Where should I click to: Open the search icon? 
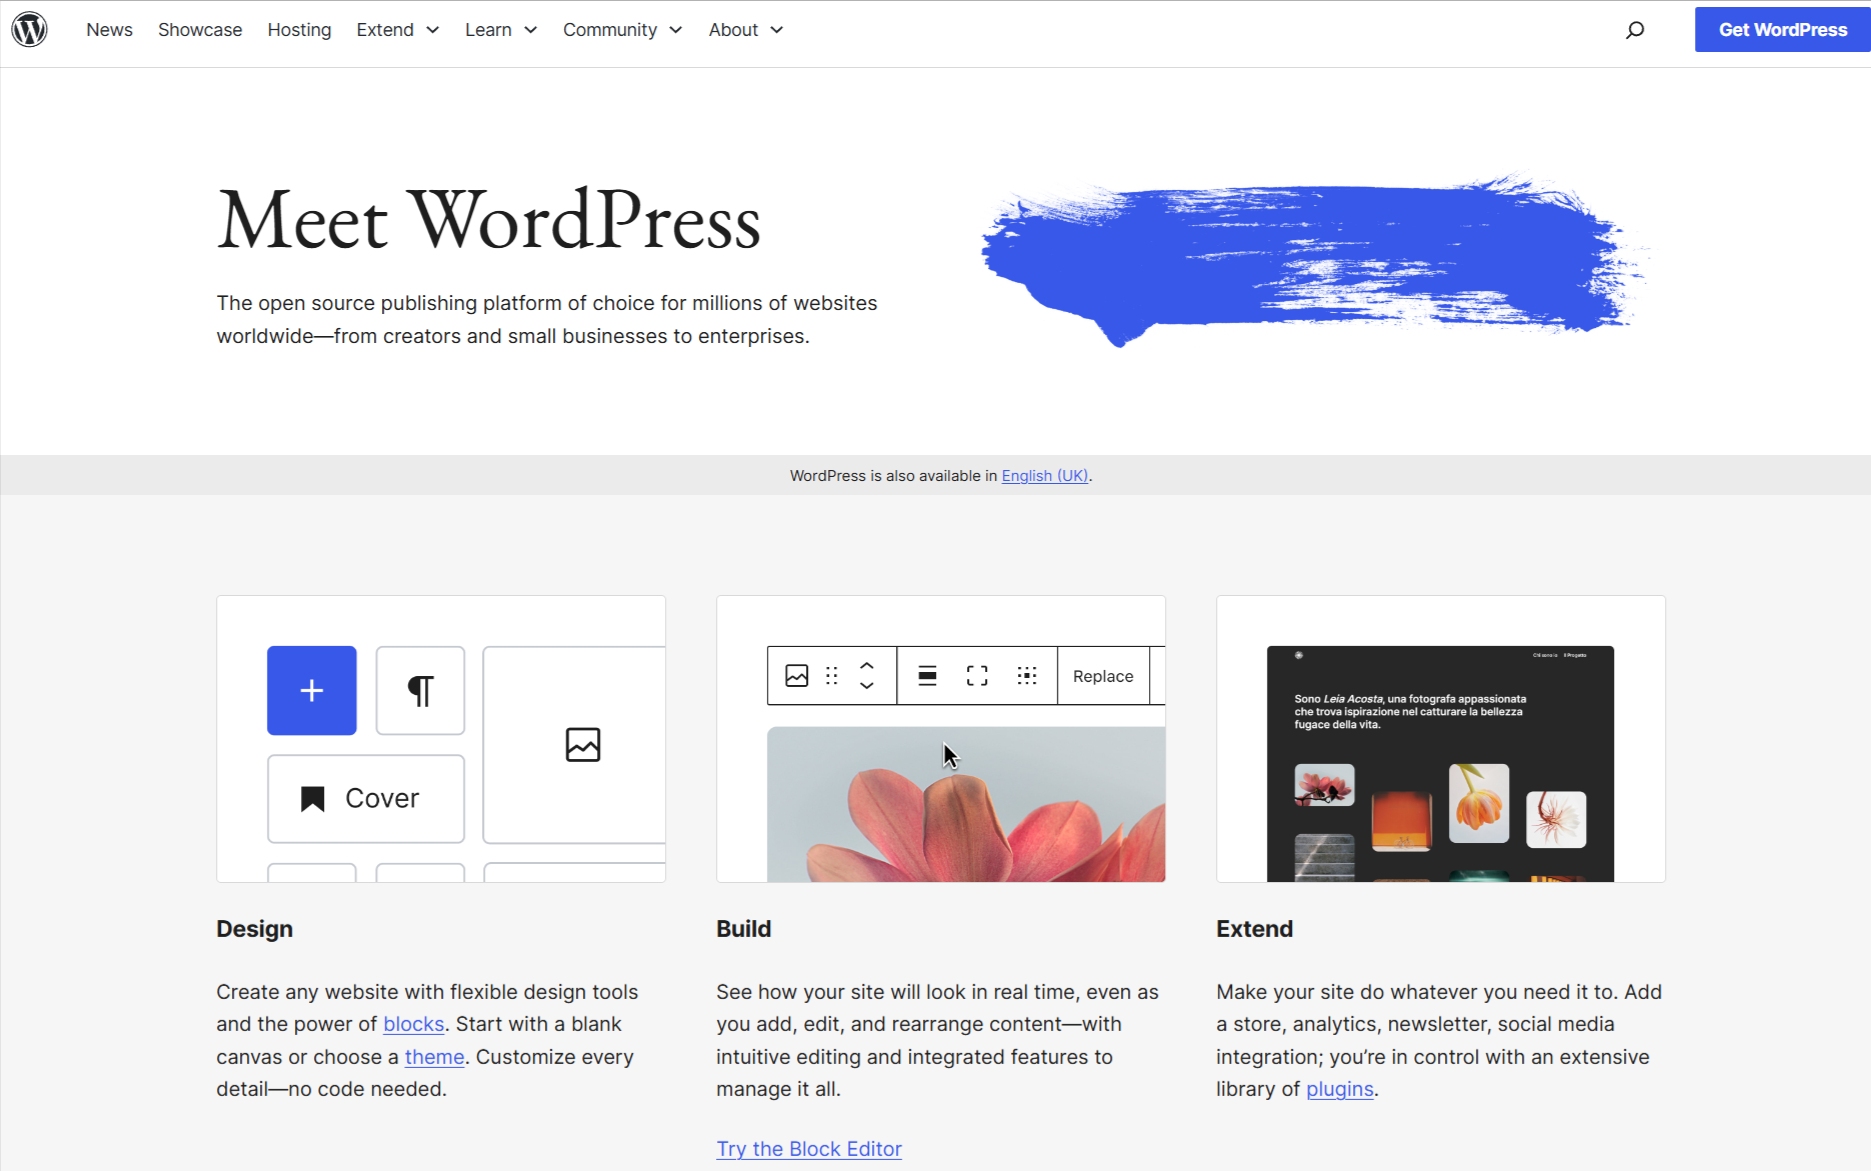1636,29
